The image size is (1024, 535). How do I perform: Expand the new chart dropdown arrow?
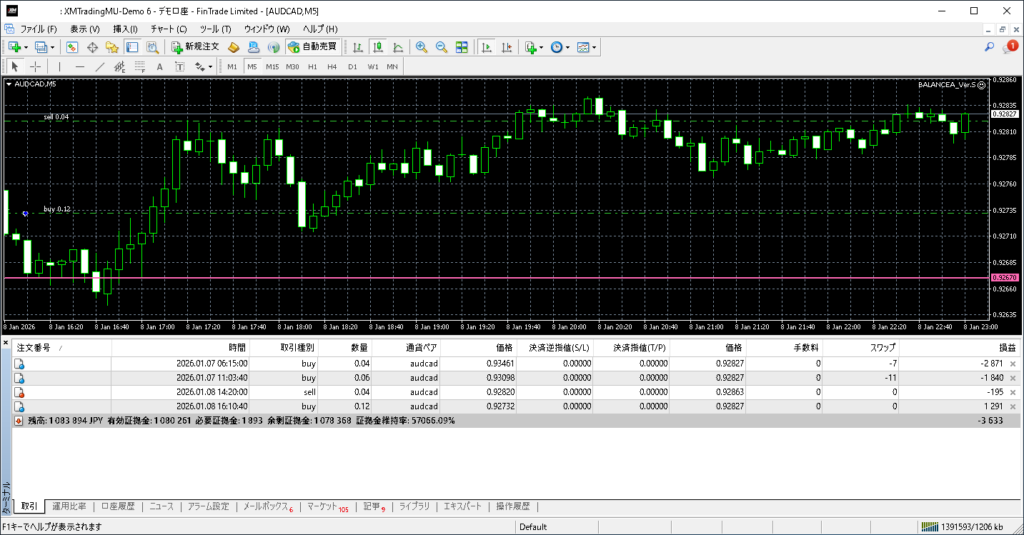pos(25,47)
